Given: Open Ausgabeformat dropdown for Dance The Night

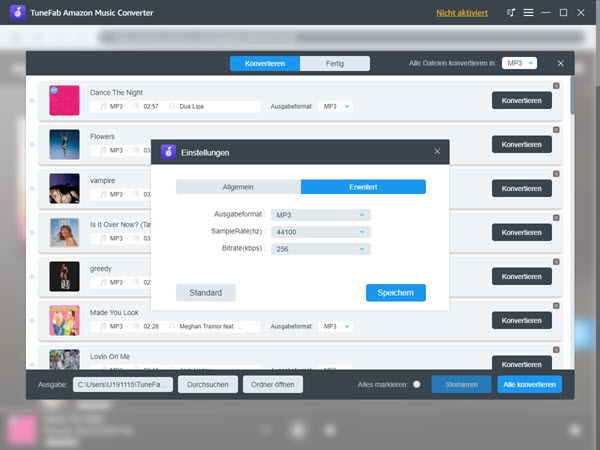Looking at the screenshot, I should (336, 106).
